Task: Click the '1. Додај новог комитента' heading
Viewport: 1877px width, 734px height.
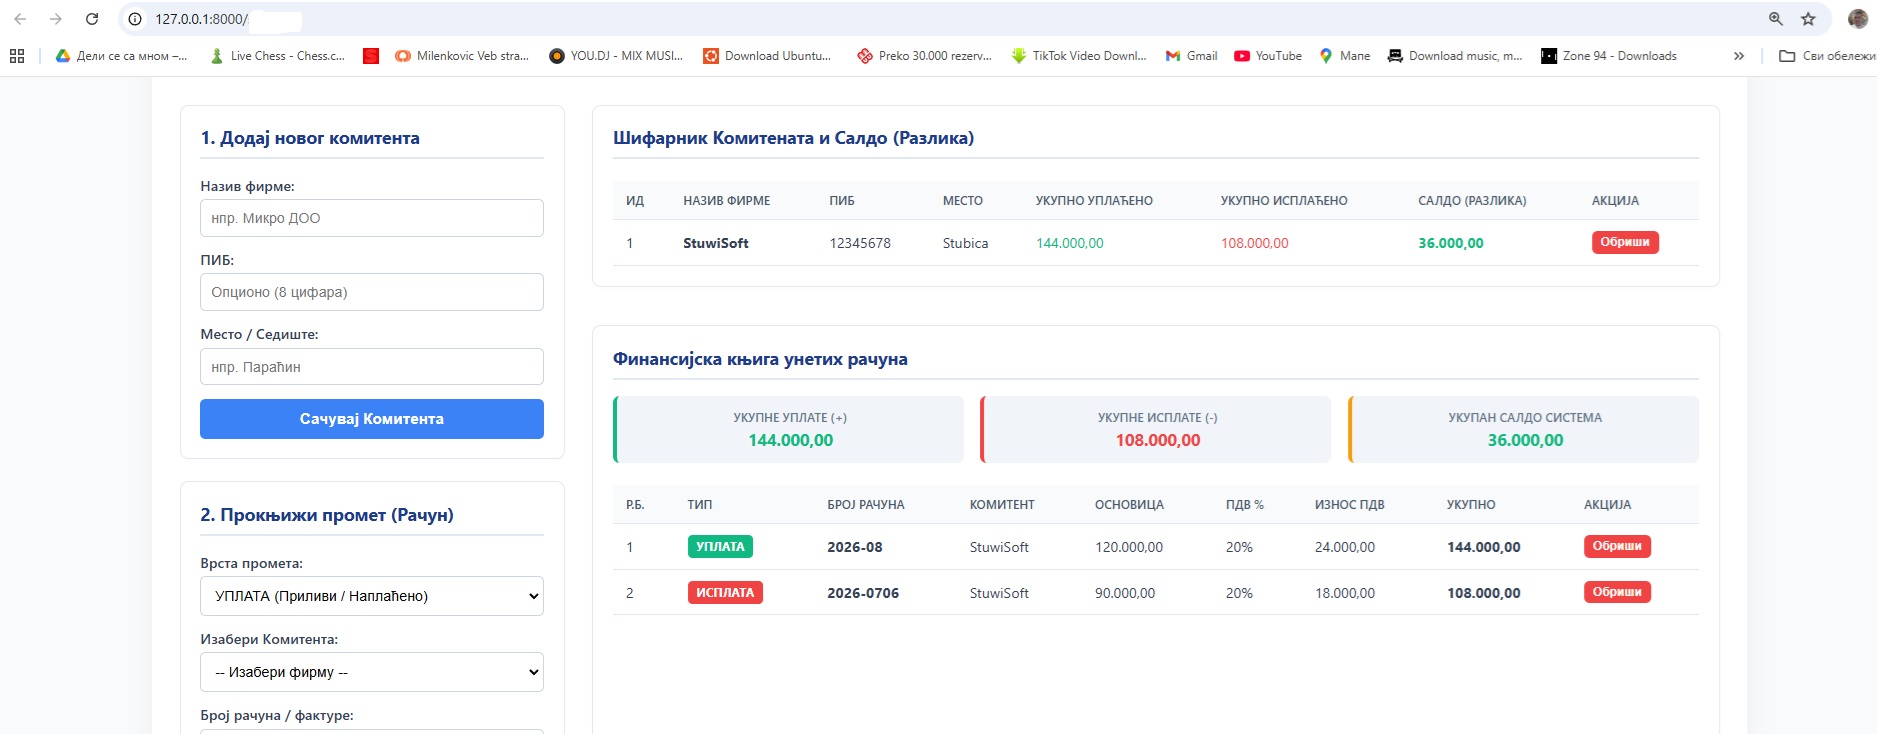Action: 310,138
